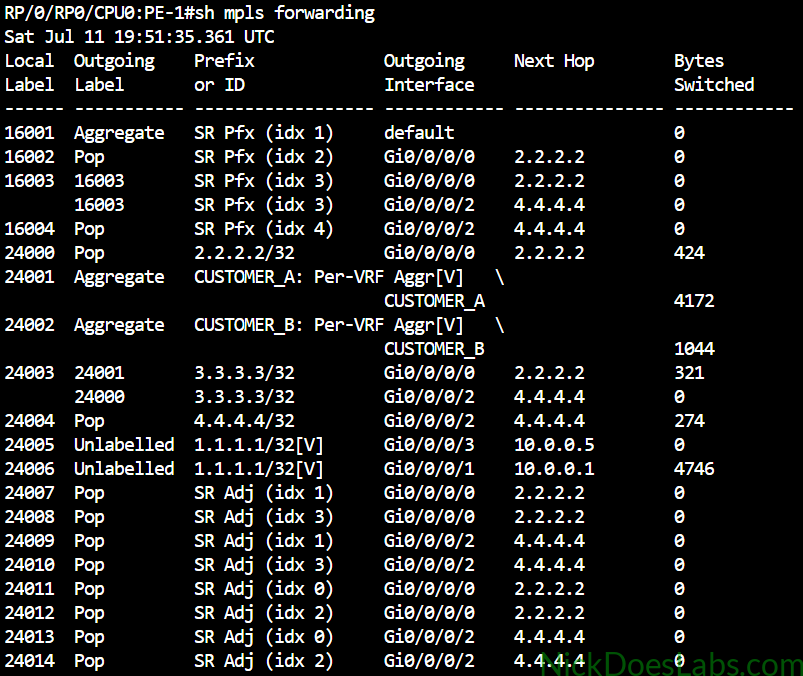Screen dimensions: 803x676
Task: Click interface 'Gi0/0/0/3'
Action: tap(429, 445)
